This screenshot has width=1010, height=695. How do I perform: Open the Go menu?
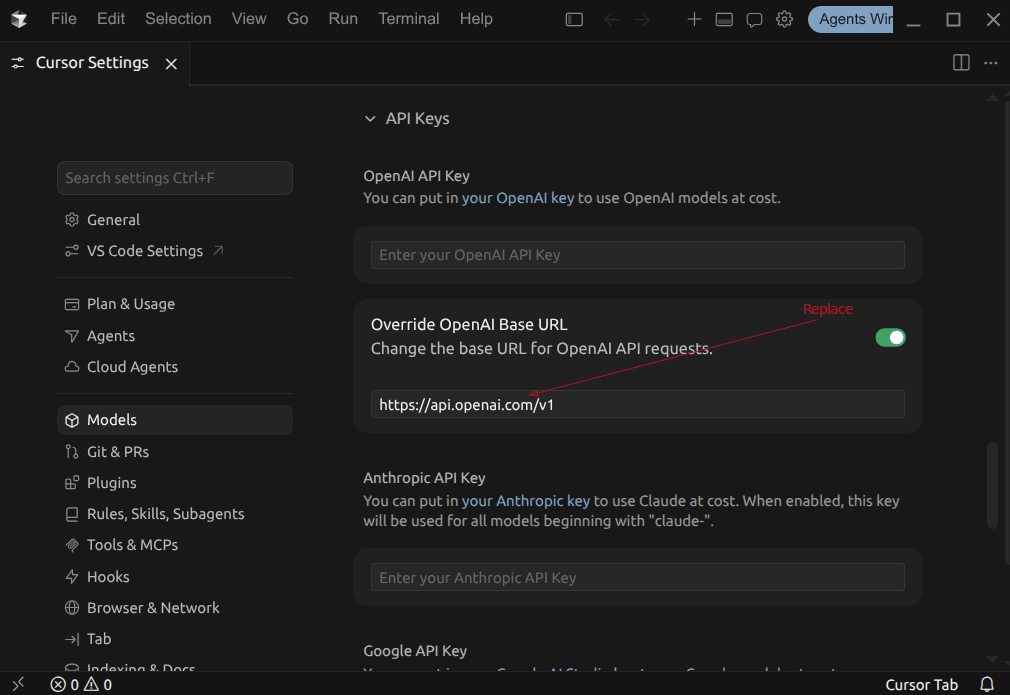tap(297, 19)
